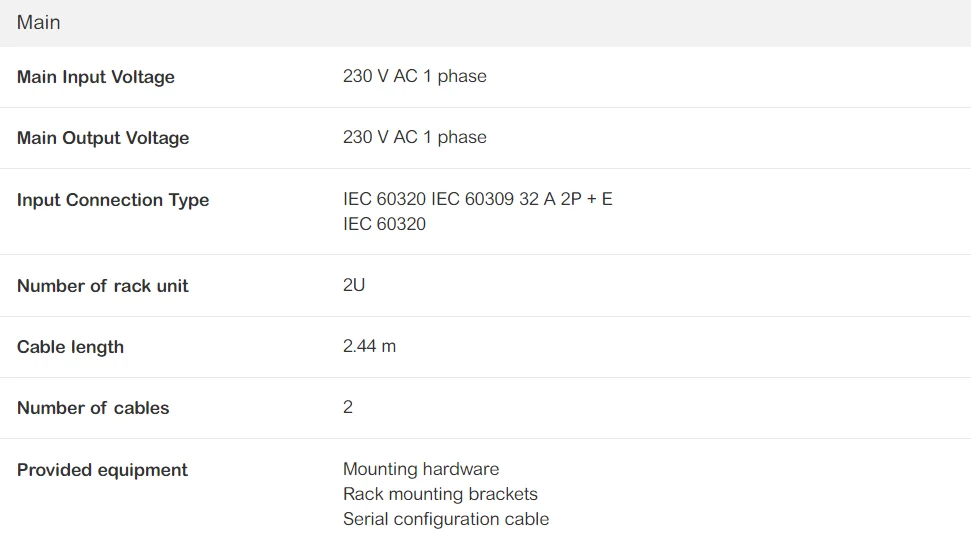Image resolution: width=971 pixels, height=543 pixels.
Task: Collapse the Main section header
Action: [x=39, y=22]
